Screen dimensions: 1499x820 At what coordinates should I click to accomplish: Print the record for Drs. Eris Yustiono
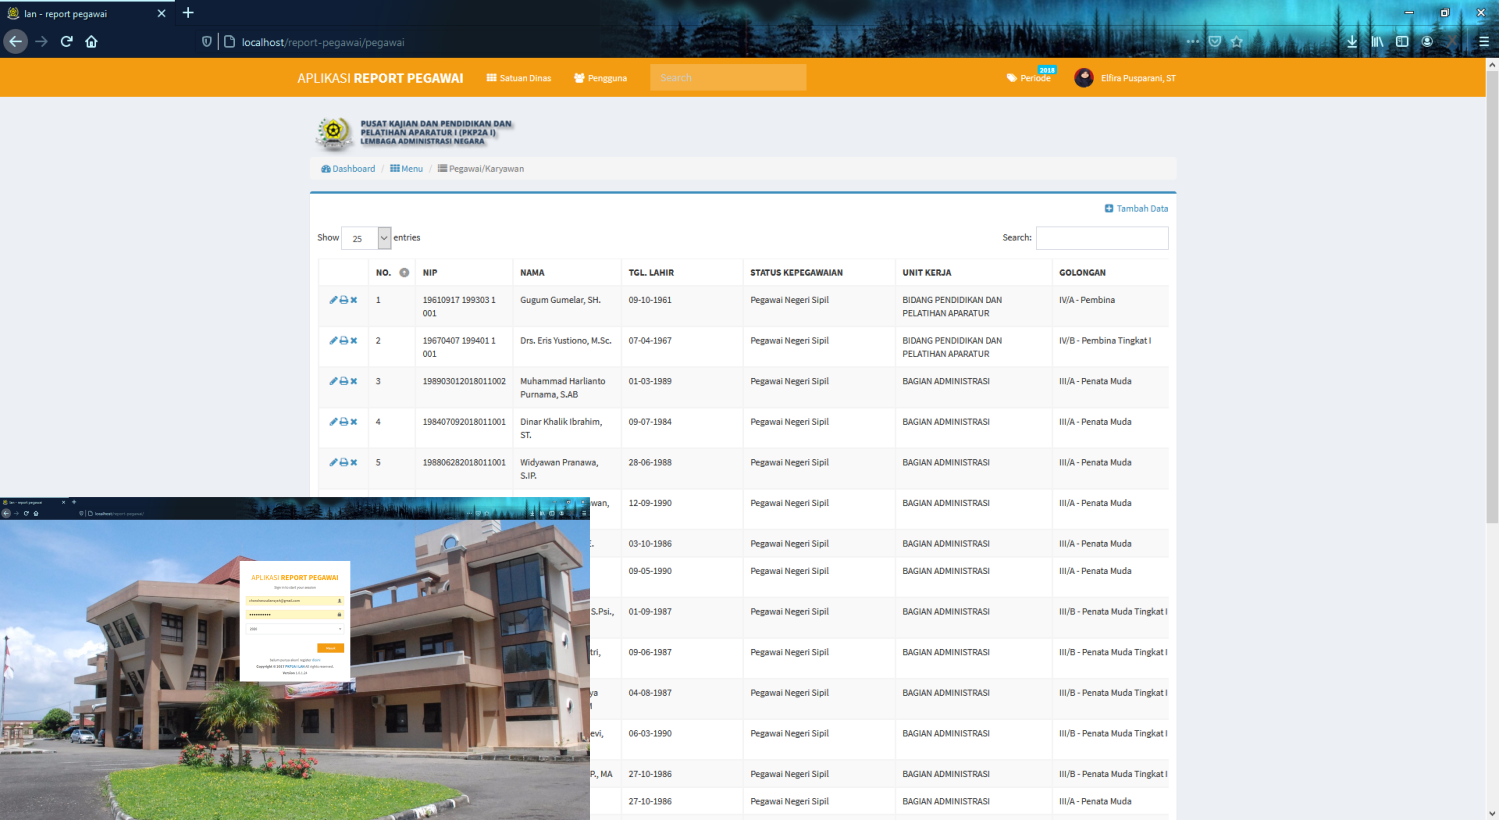click(343, 341)
